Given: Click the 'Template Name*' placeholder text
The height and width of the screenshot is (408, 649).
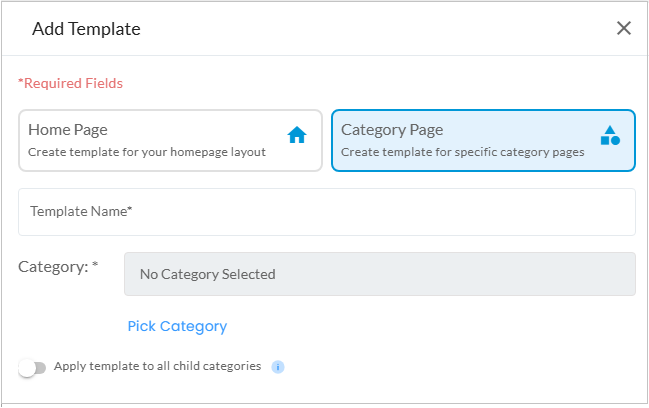Looking at the screenshot, I should [x=81, y=212].
